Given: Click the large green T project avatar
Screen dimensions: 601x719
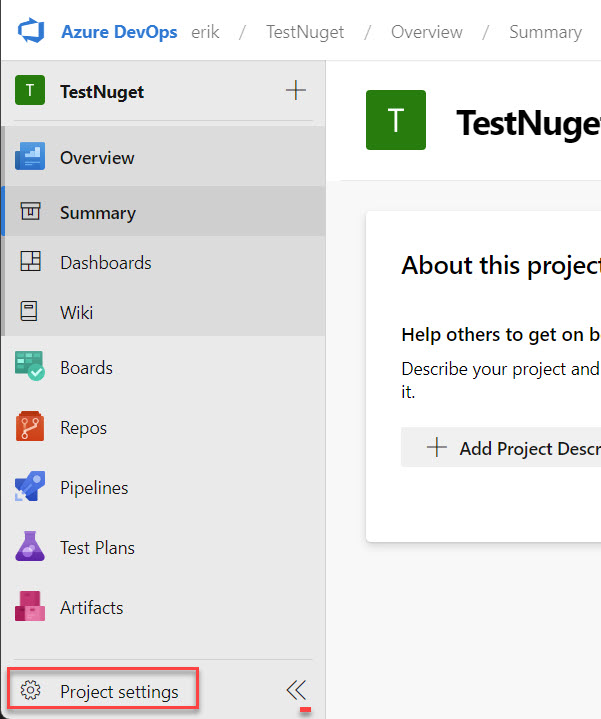Looking at the screenshot, I should click(x=396, y=120).
